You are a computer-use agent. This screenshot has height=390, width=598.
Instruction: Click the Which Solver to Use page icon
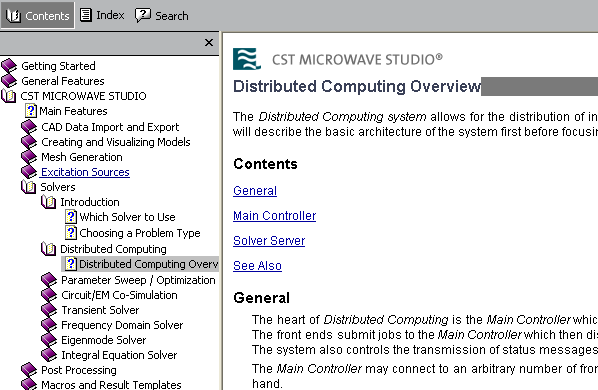71,217
